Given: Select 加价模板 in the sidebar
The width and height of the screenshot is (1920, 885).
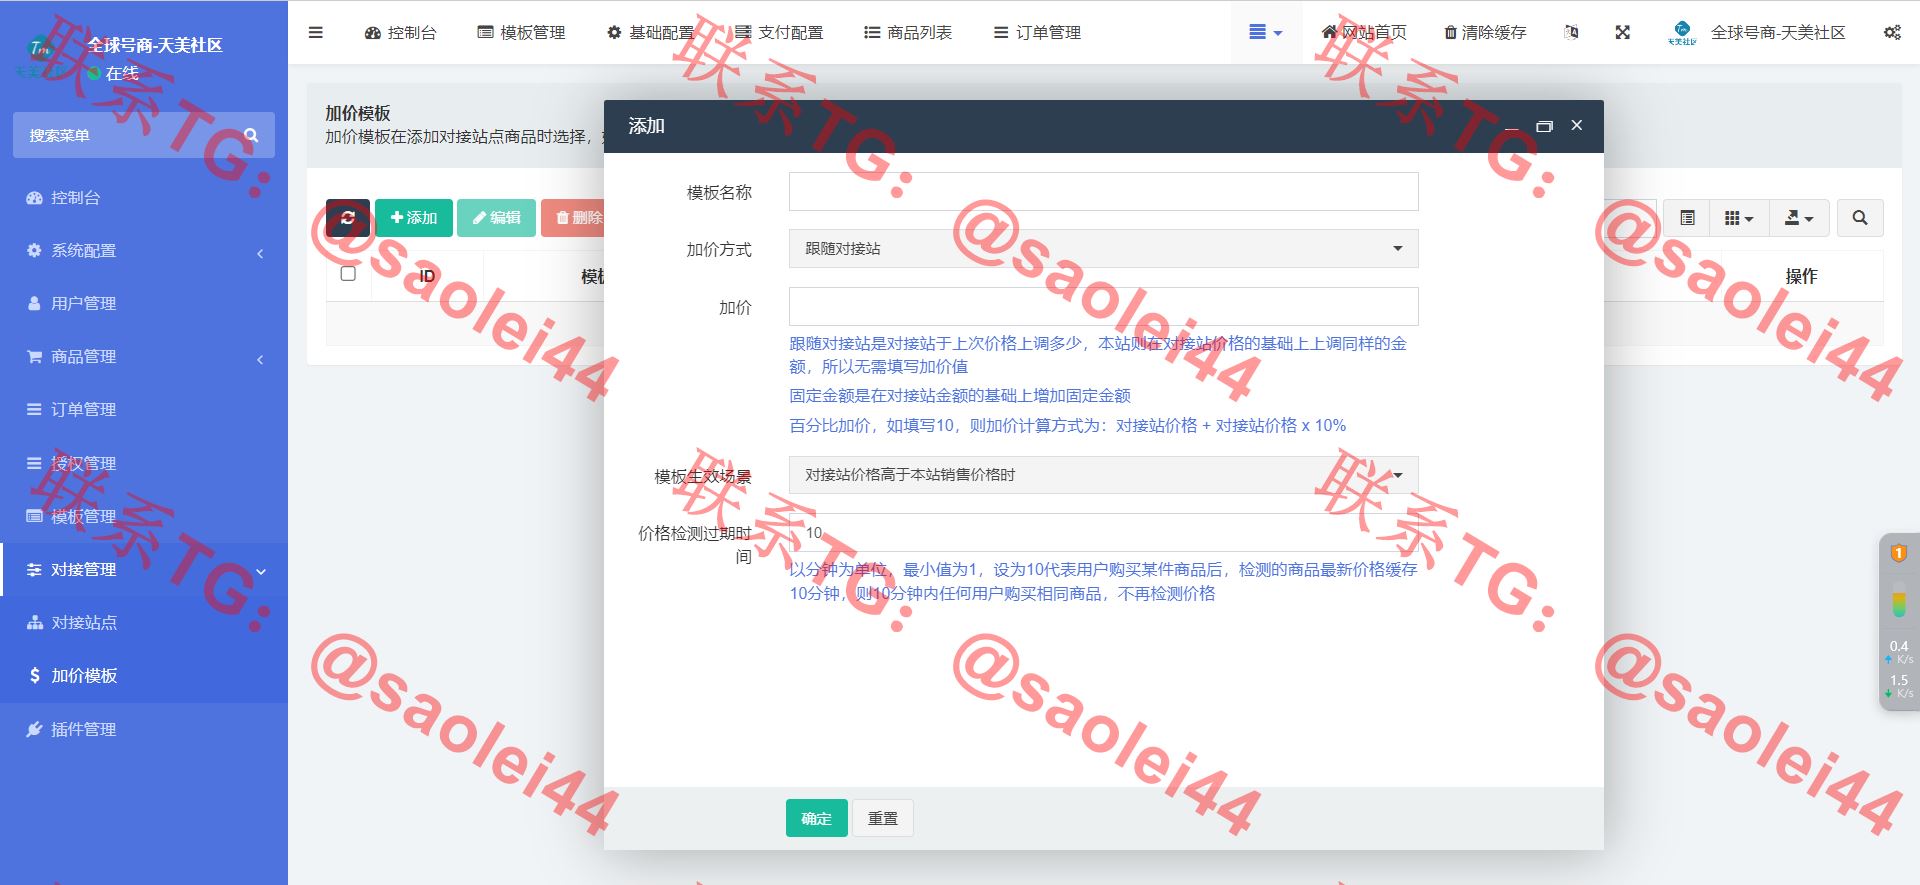Looking at the screenshot, I should point(144,676).
